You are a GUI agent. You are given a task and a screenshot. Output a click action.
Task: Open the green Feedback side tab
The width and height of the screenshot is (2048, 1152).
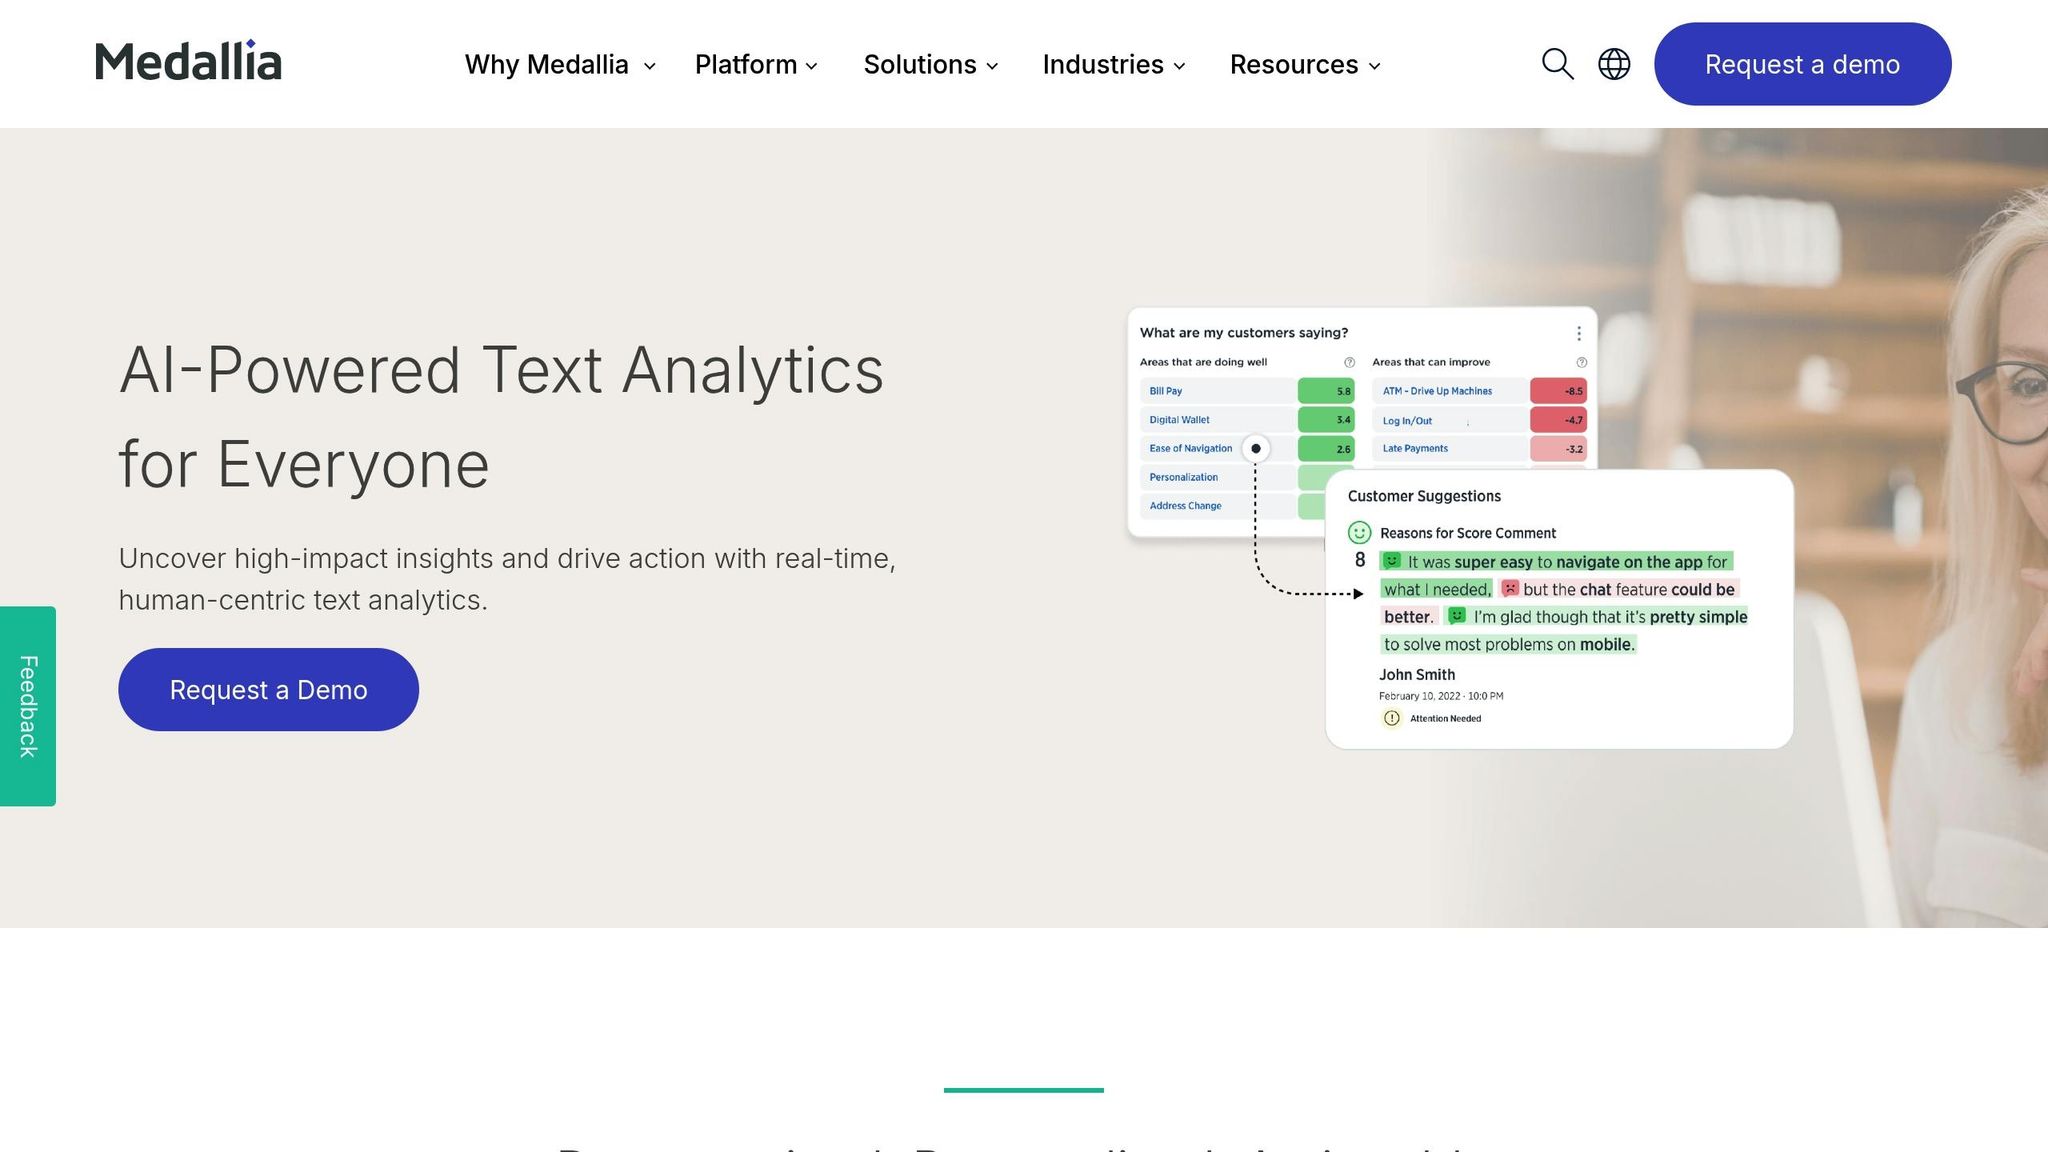click(28, 706)
